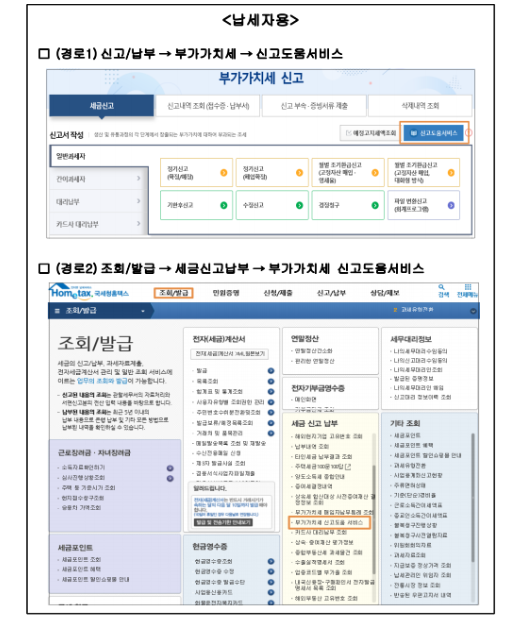Click arrow icon next to 현금영수증 수정
Image resolution: width=522 pixels, height=624 pixels.
271,571
